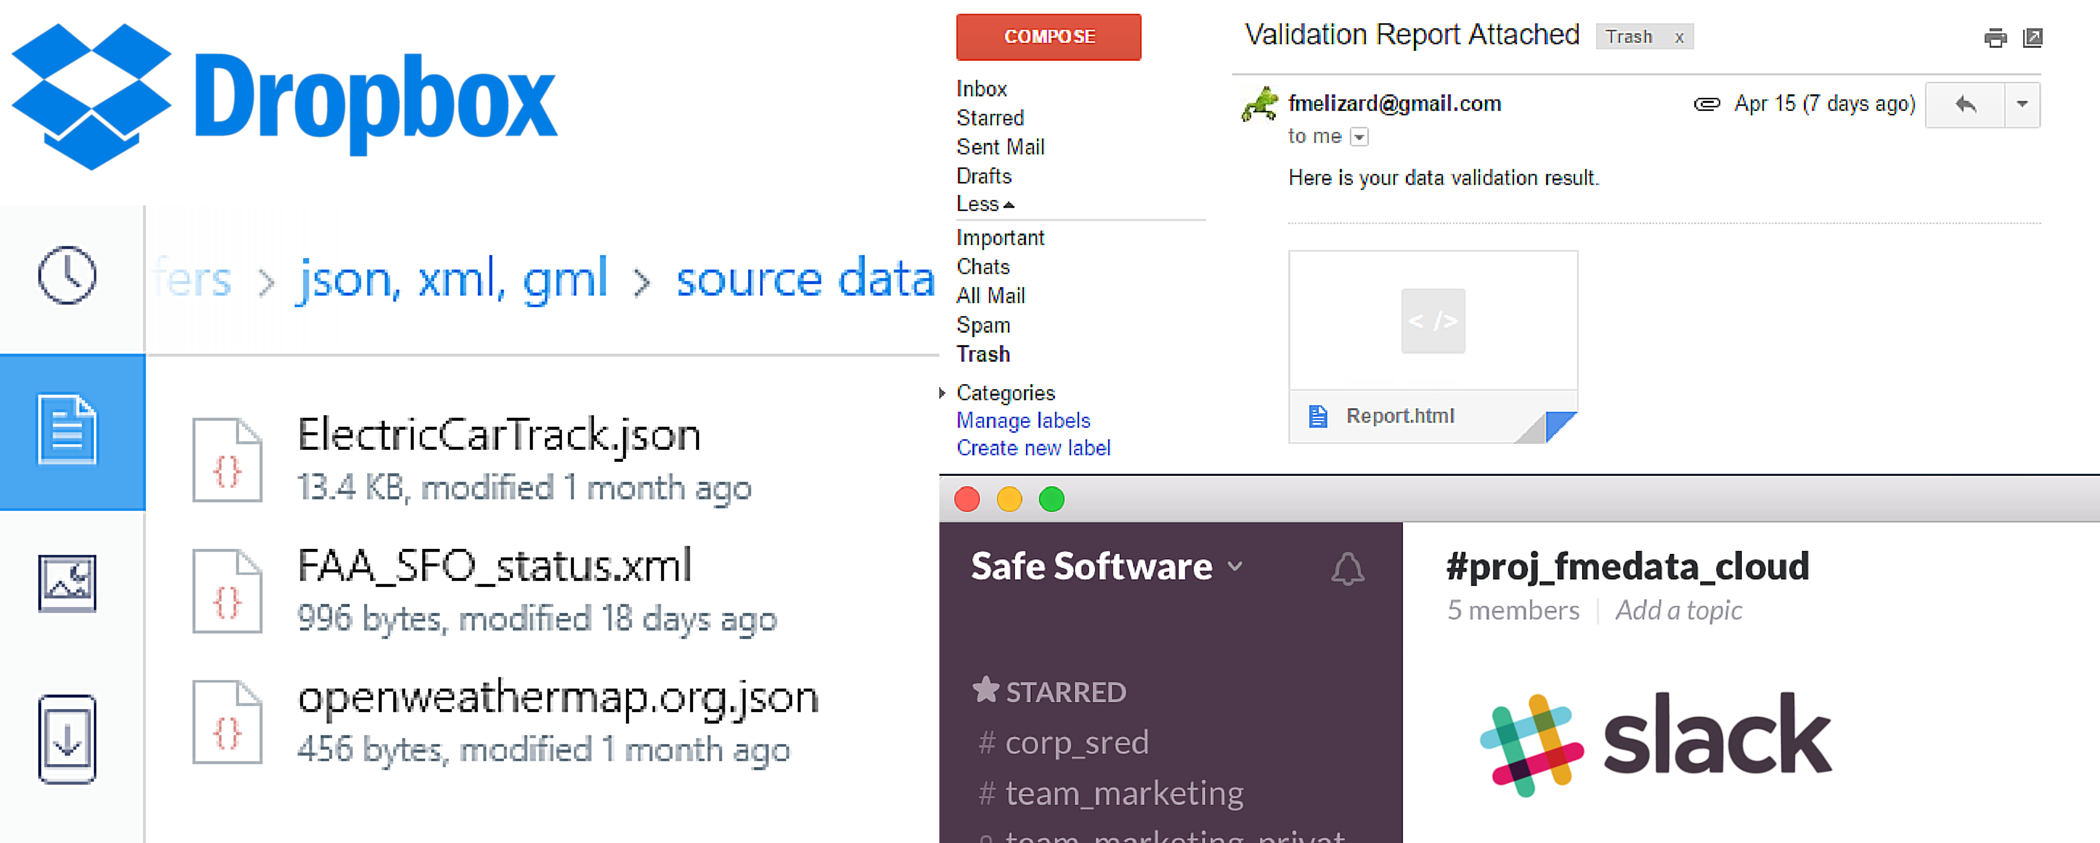
Task: Open Gmail Sent Mail
Action: pyautogui.click(x=1000, y=147)
